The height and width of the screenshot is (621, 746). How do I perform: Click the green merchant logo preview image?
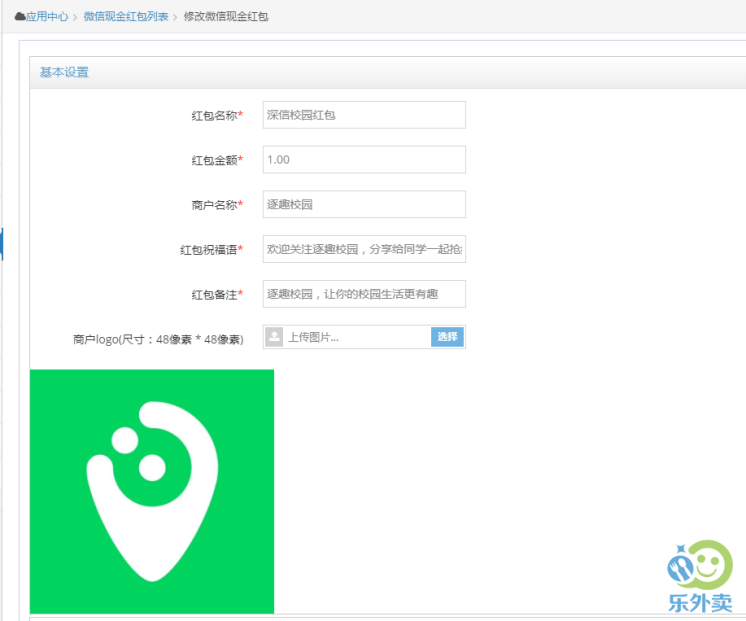coord(152,491)
